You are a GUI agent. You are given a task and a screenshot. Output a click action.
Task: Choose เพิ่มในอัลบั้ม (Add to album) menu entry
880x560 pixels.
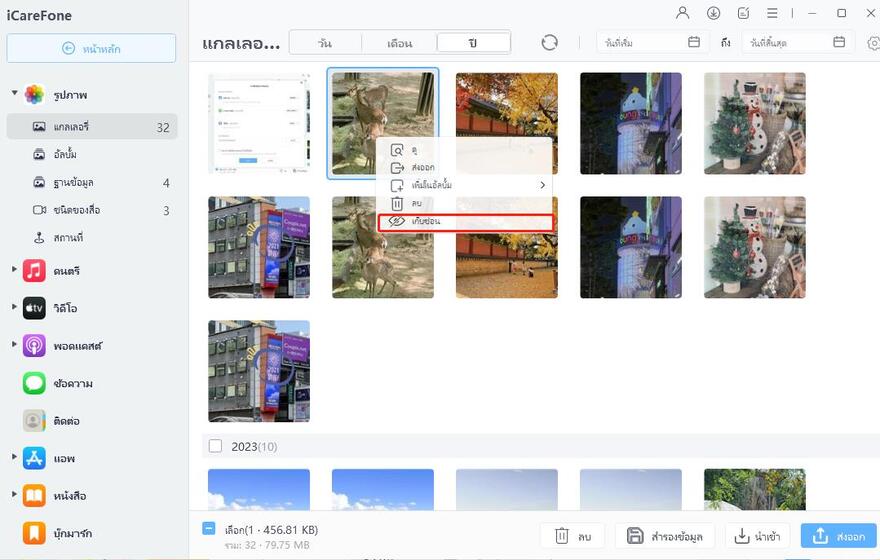click(x=465, y=185)
